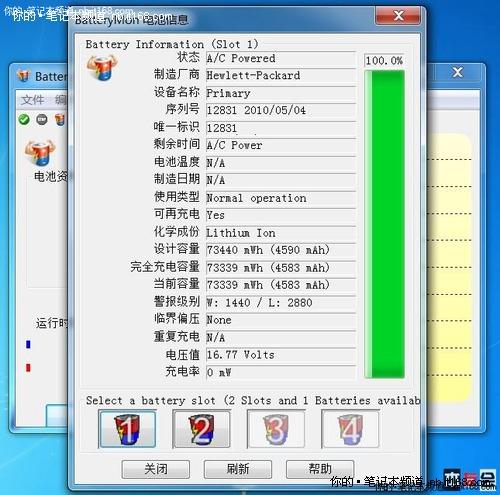Select disabled battery slot 4 icon
500x495 pixels.
(350, 429)
